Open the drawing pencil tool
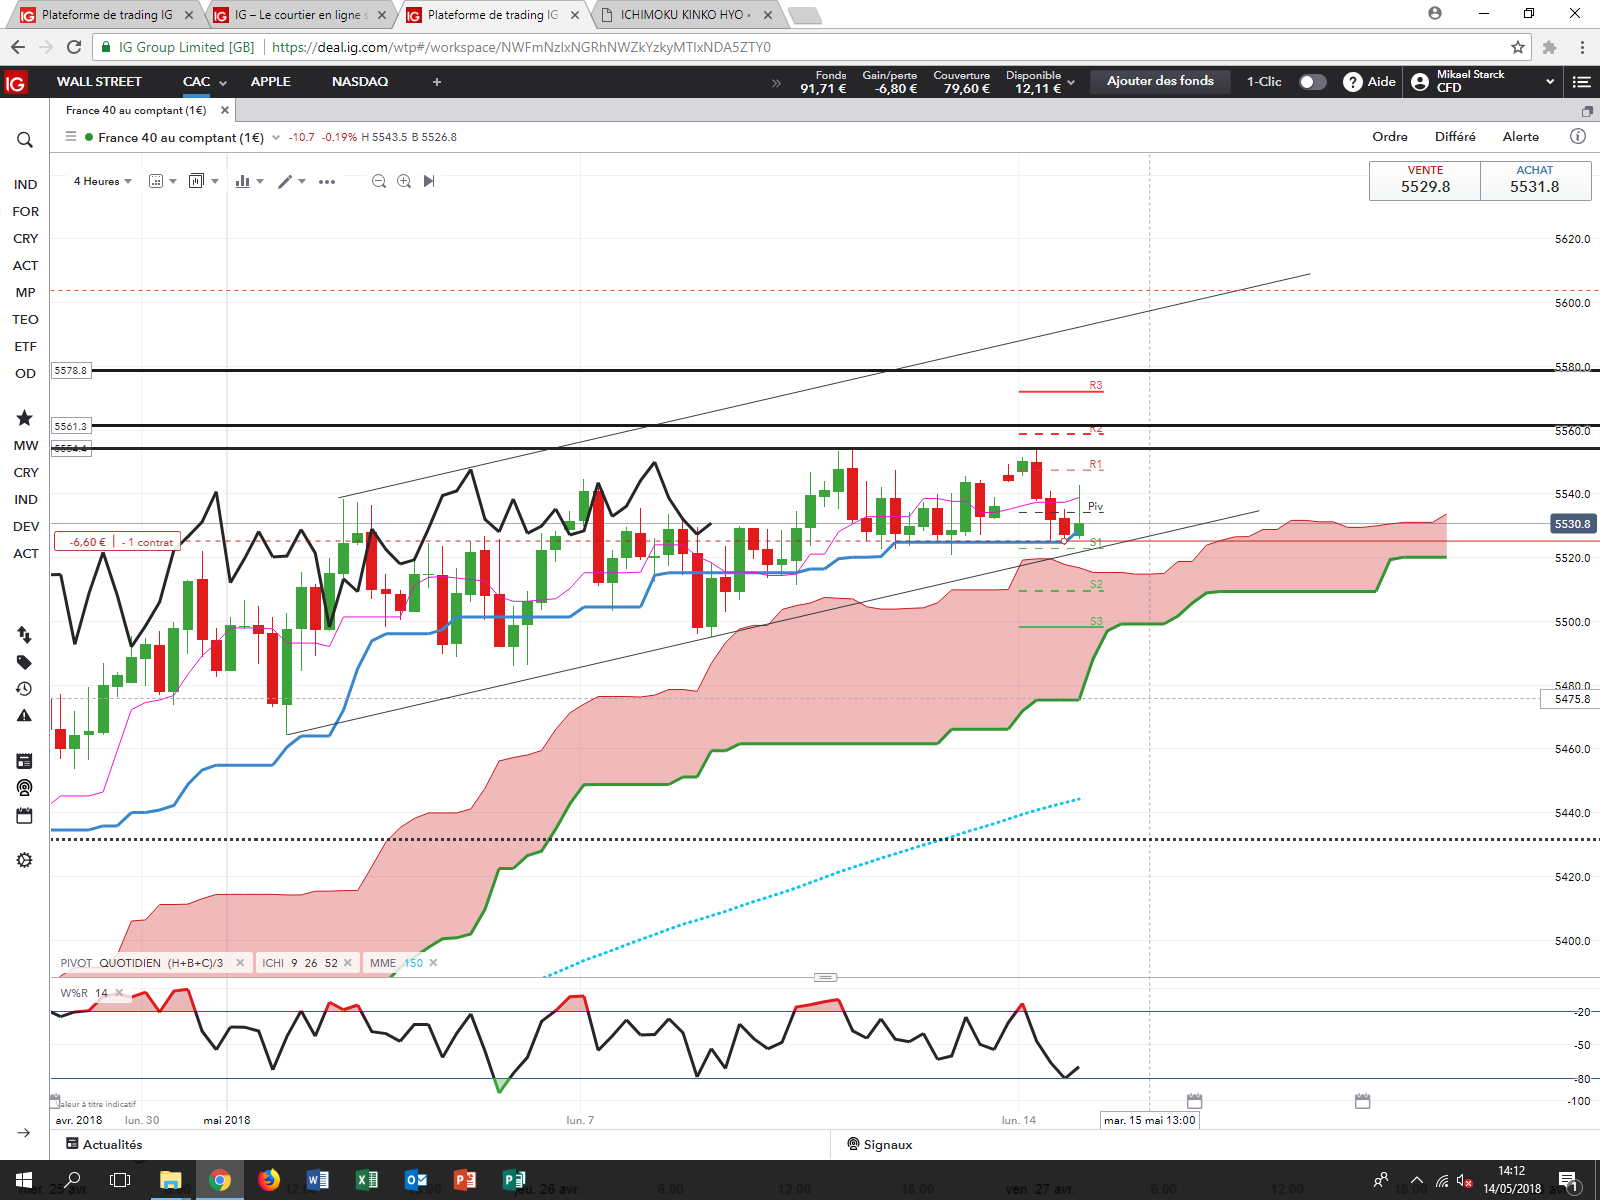The image size is (1600, 1200). 285,181
